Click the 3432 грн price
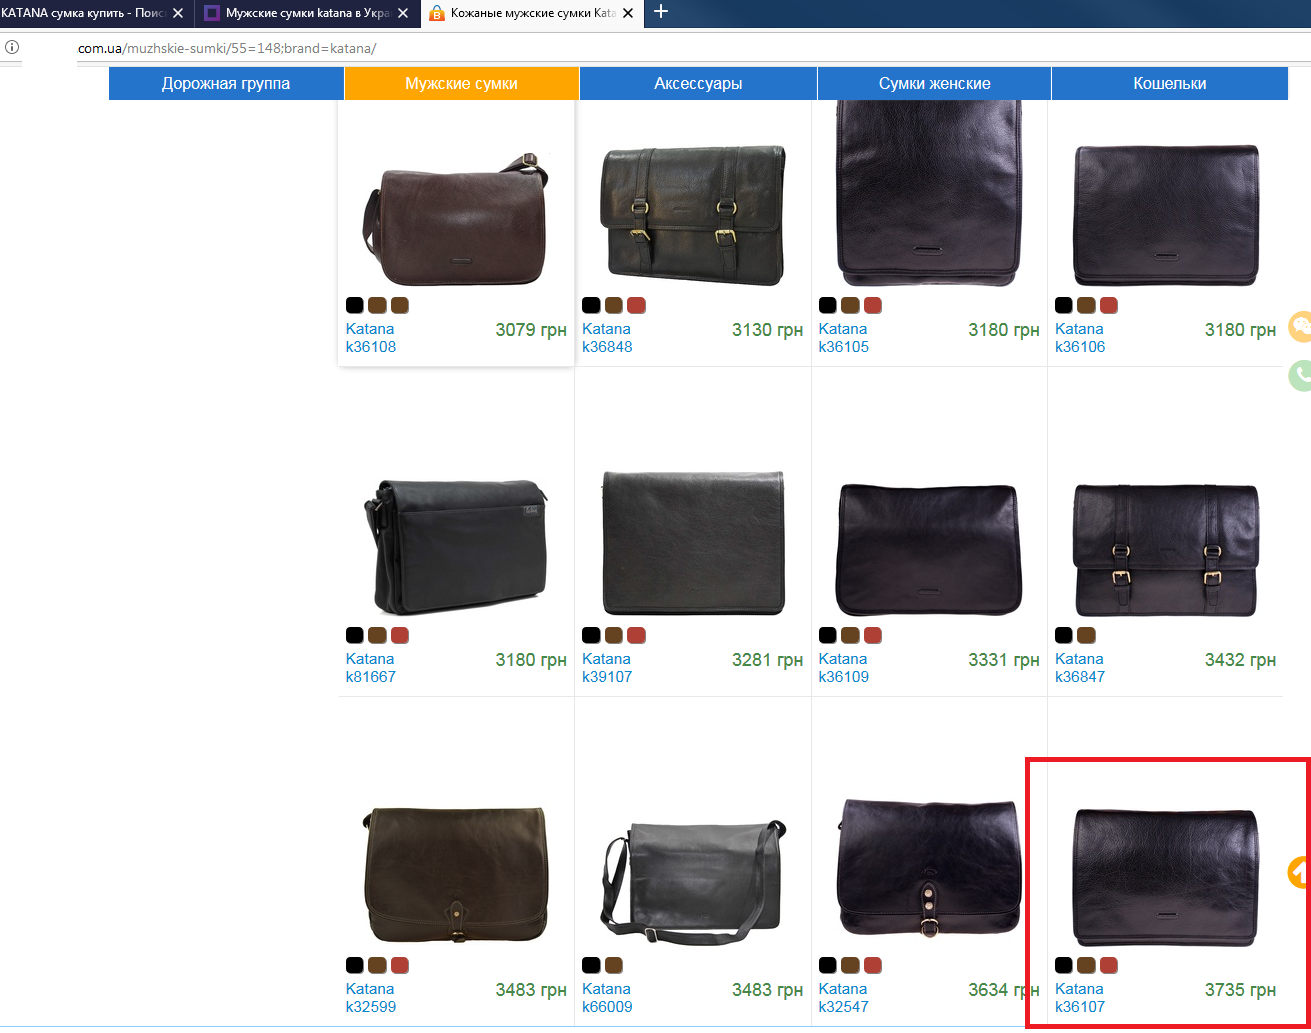This screenshot has height=1033, width=1311. point(1240,660)
